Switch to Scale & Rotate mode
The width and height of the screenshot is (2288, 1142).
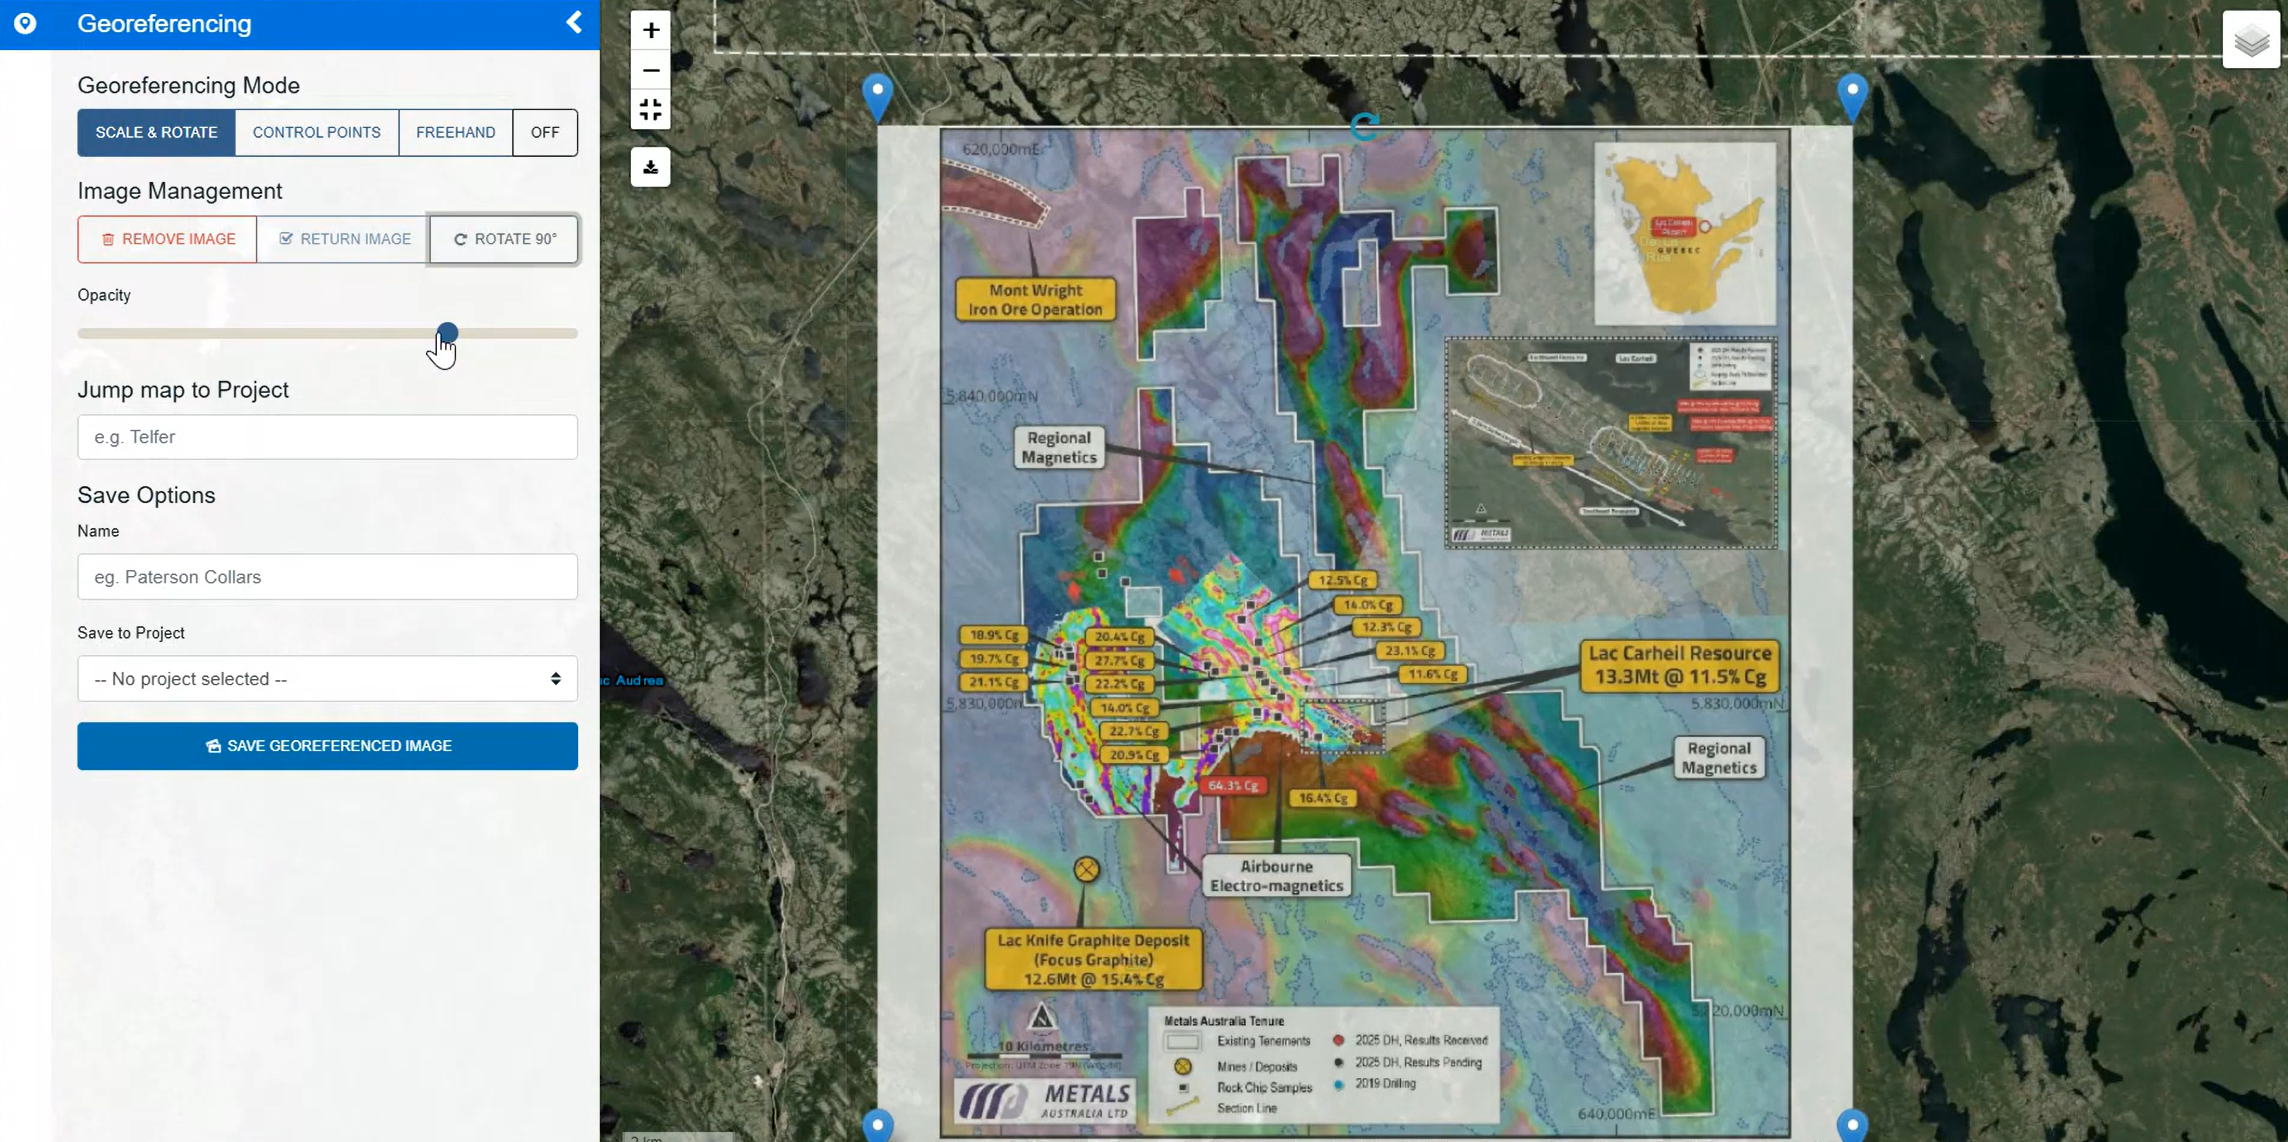coord(156,132)
